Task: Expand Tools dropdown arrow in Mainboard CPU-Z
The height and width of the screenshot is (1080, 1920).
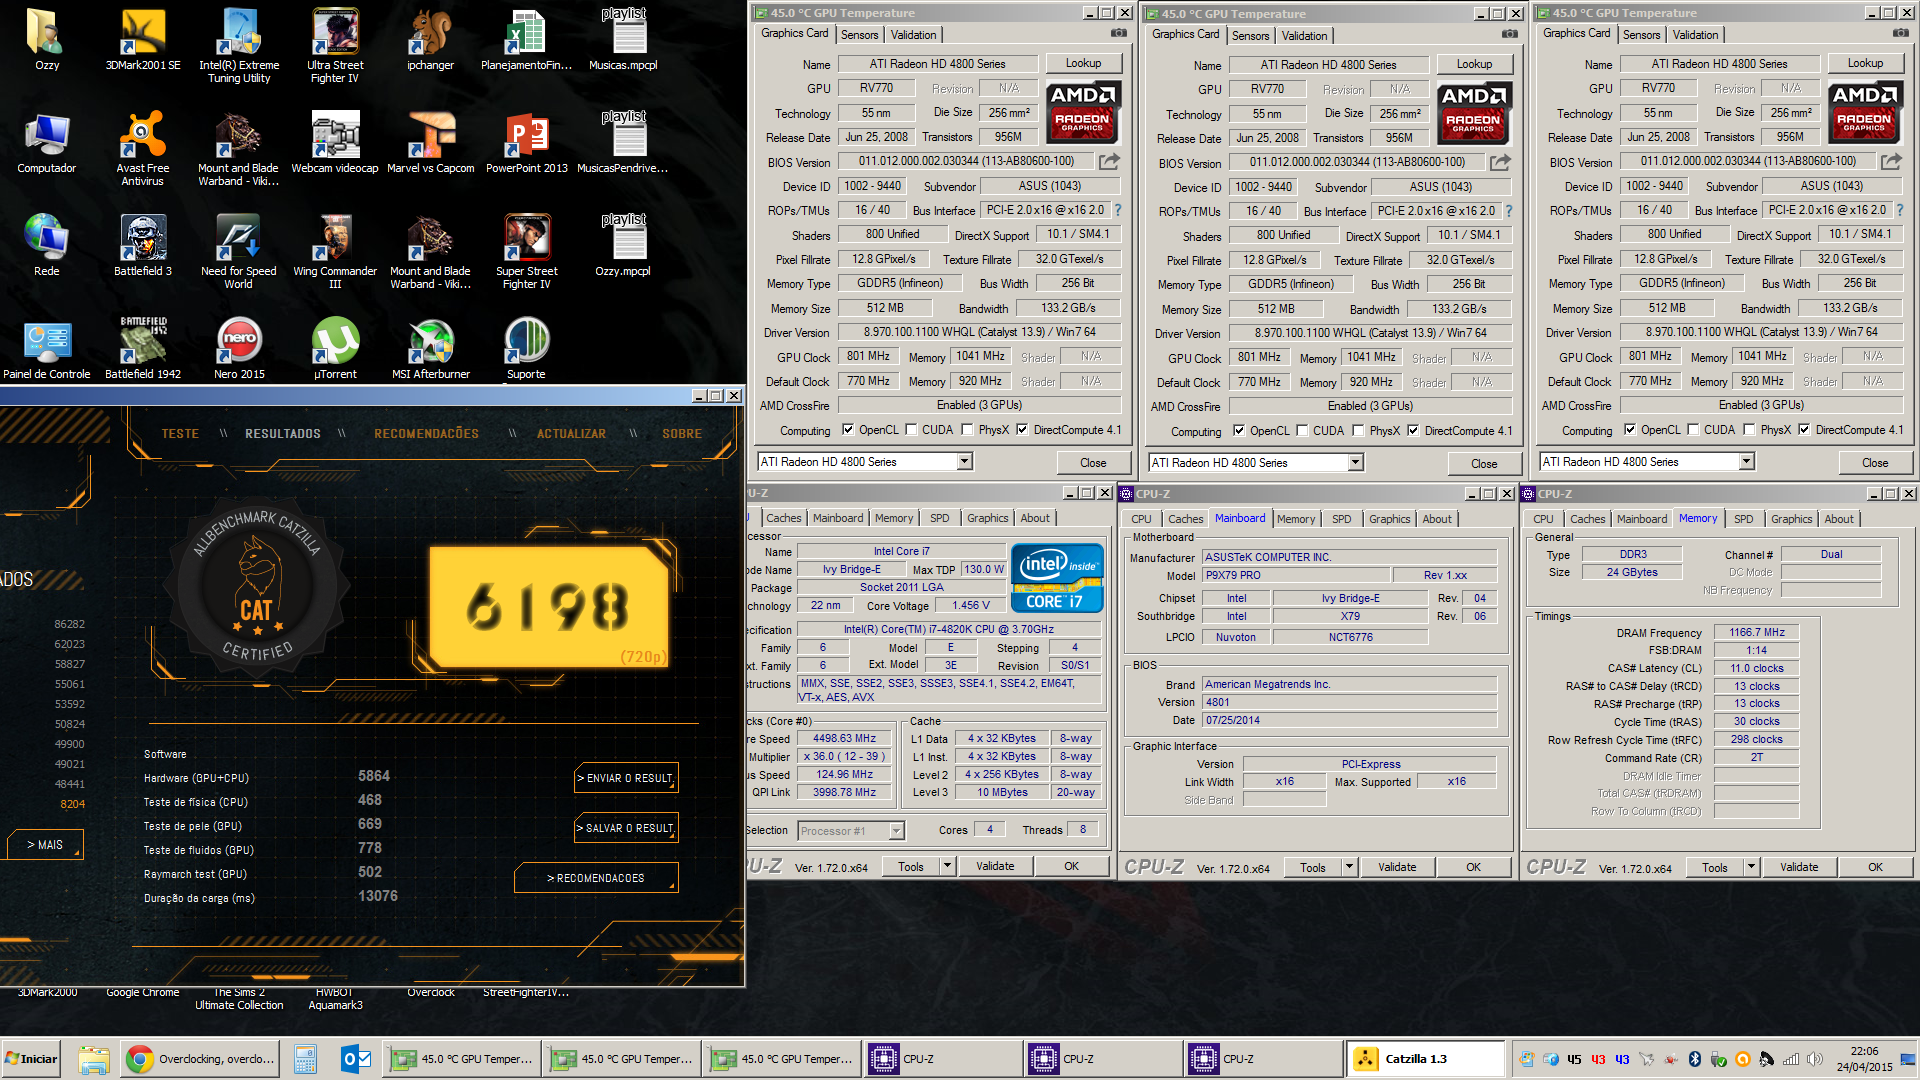Action: (1349, 867)
